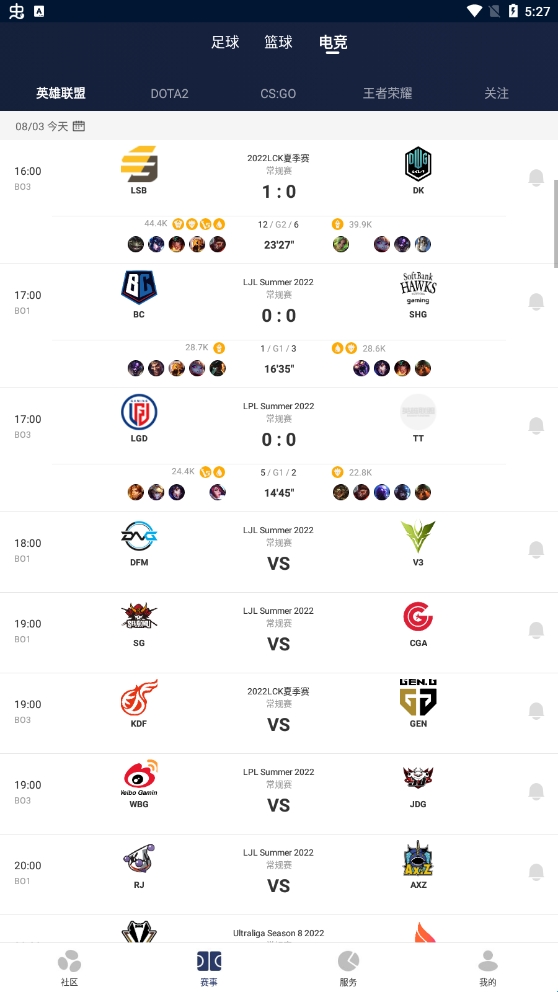Open the 社区 community tab icon
Viewport: 558px width, 992px height.
tap(69, 961)
